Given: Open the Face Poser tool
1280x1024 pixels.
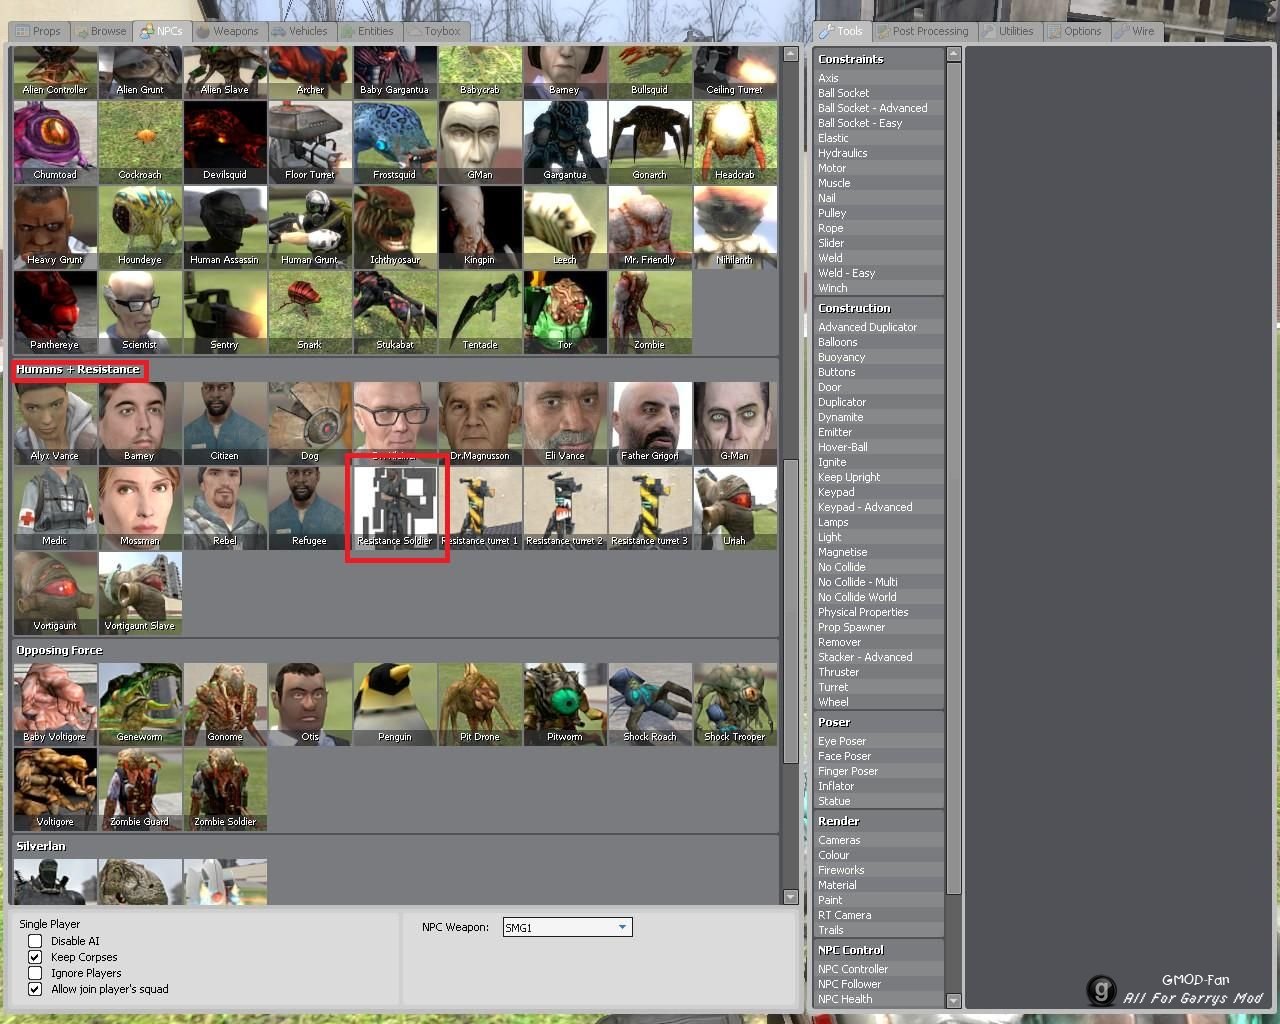Looking at the screenshot, I should [x=879, y=756].
